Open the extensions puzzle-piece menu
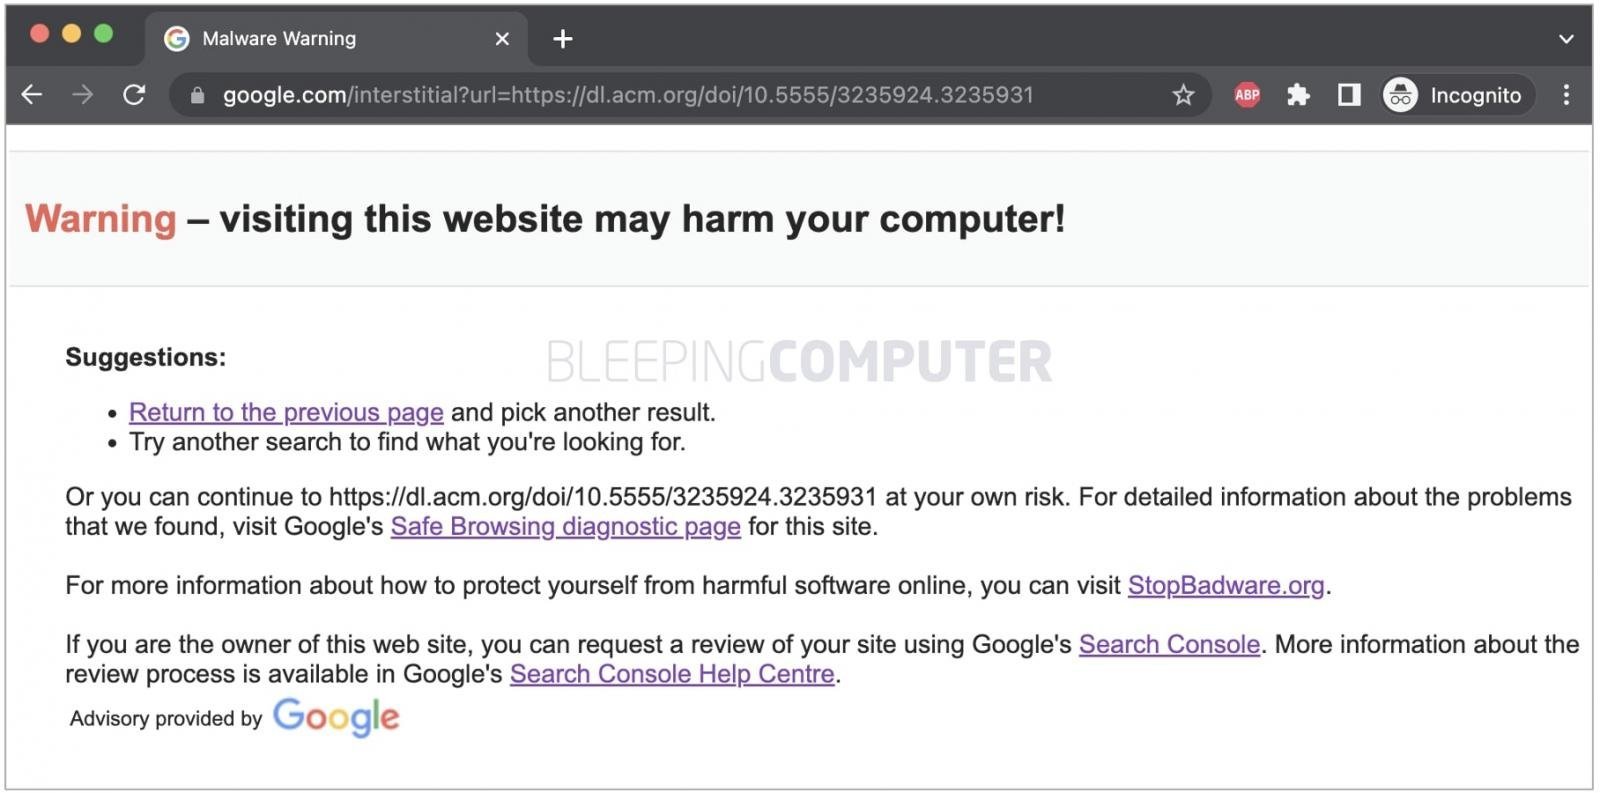The height and width of the screenshot is (793, 1600). tap(1298, 95)
